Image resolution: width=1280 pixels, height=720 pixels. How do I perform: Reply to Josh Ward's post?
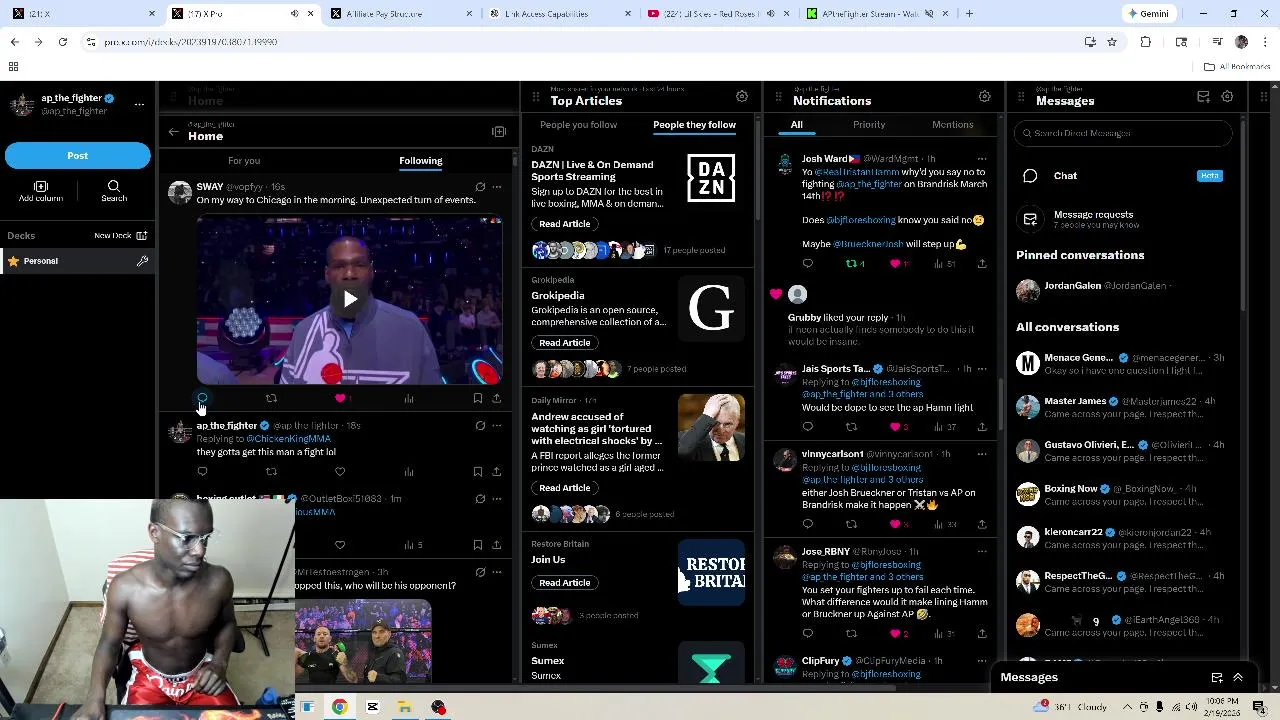coord(808,264)
